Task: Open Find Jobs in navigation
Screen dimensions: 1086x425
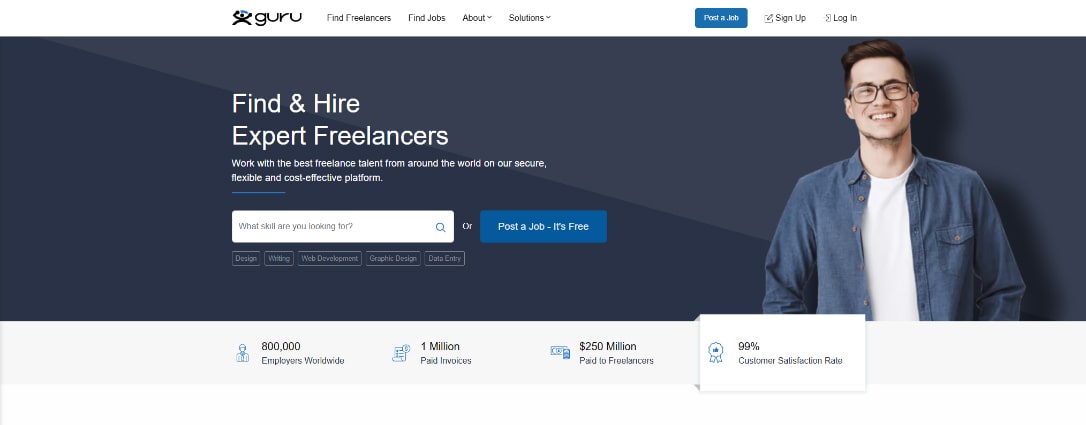Action: click(x=427, y=18)
